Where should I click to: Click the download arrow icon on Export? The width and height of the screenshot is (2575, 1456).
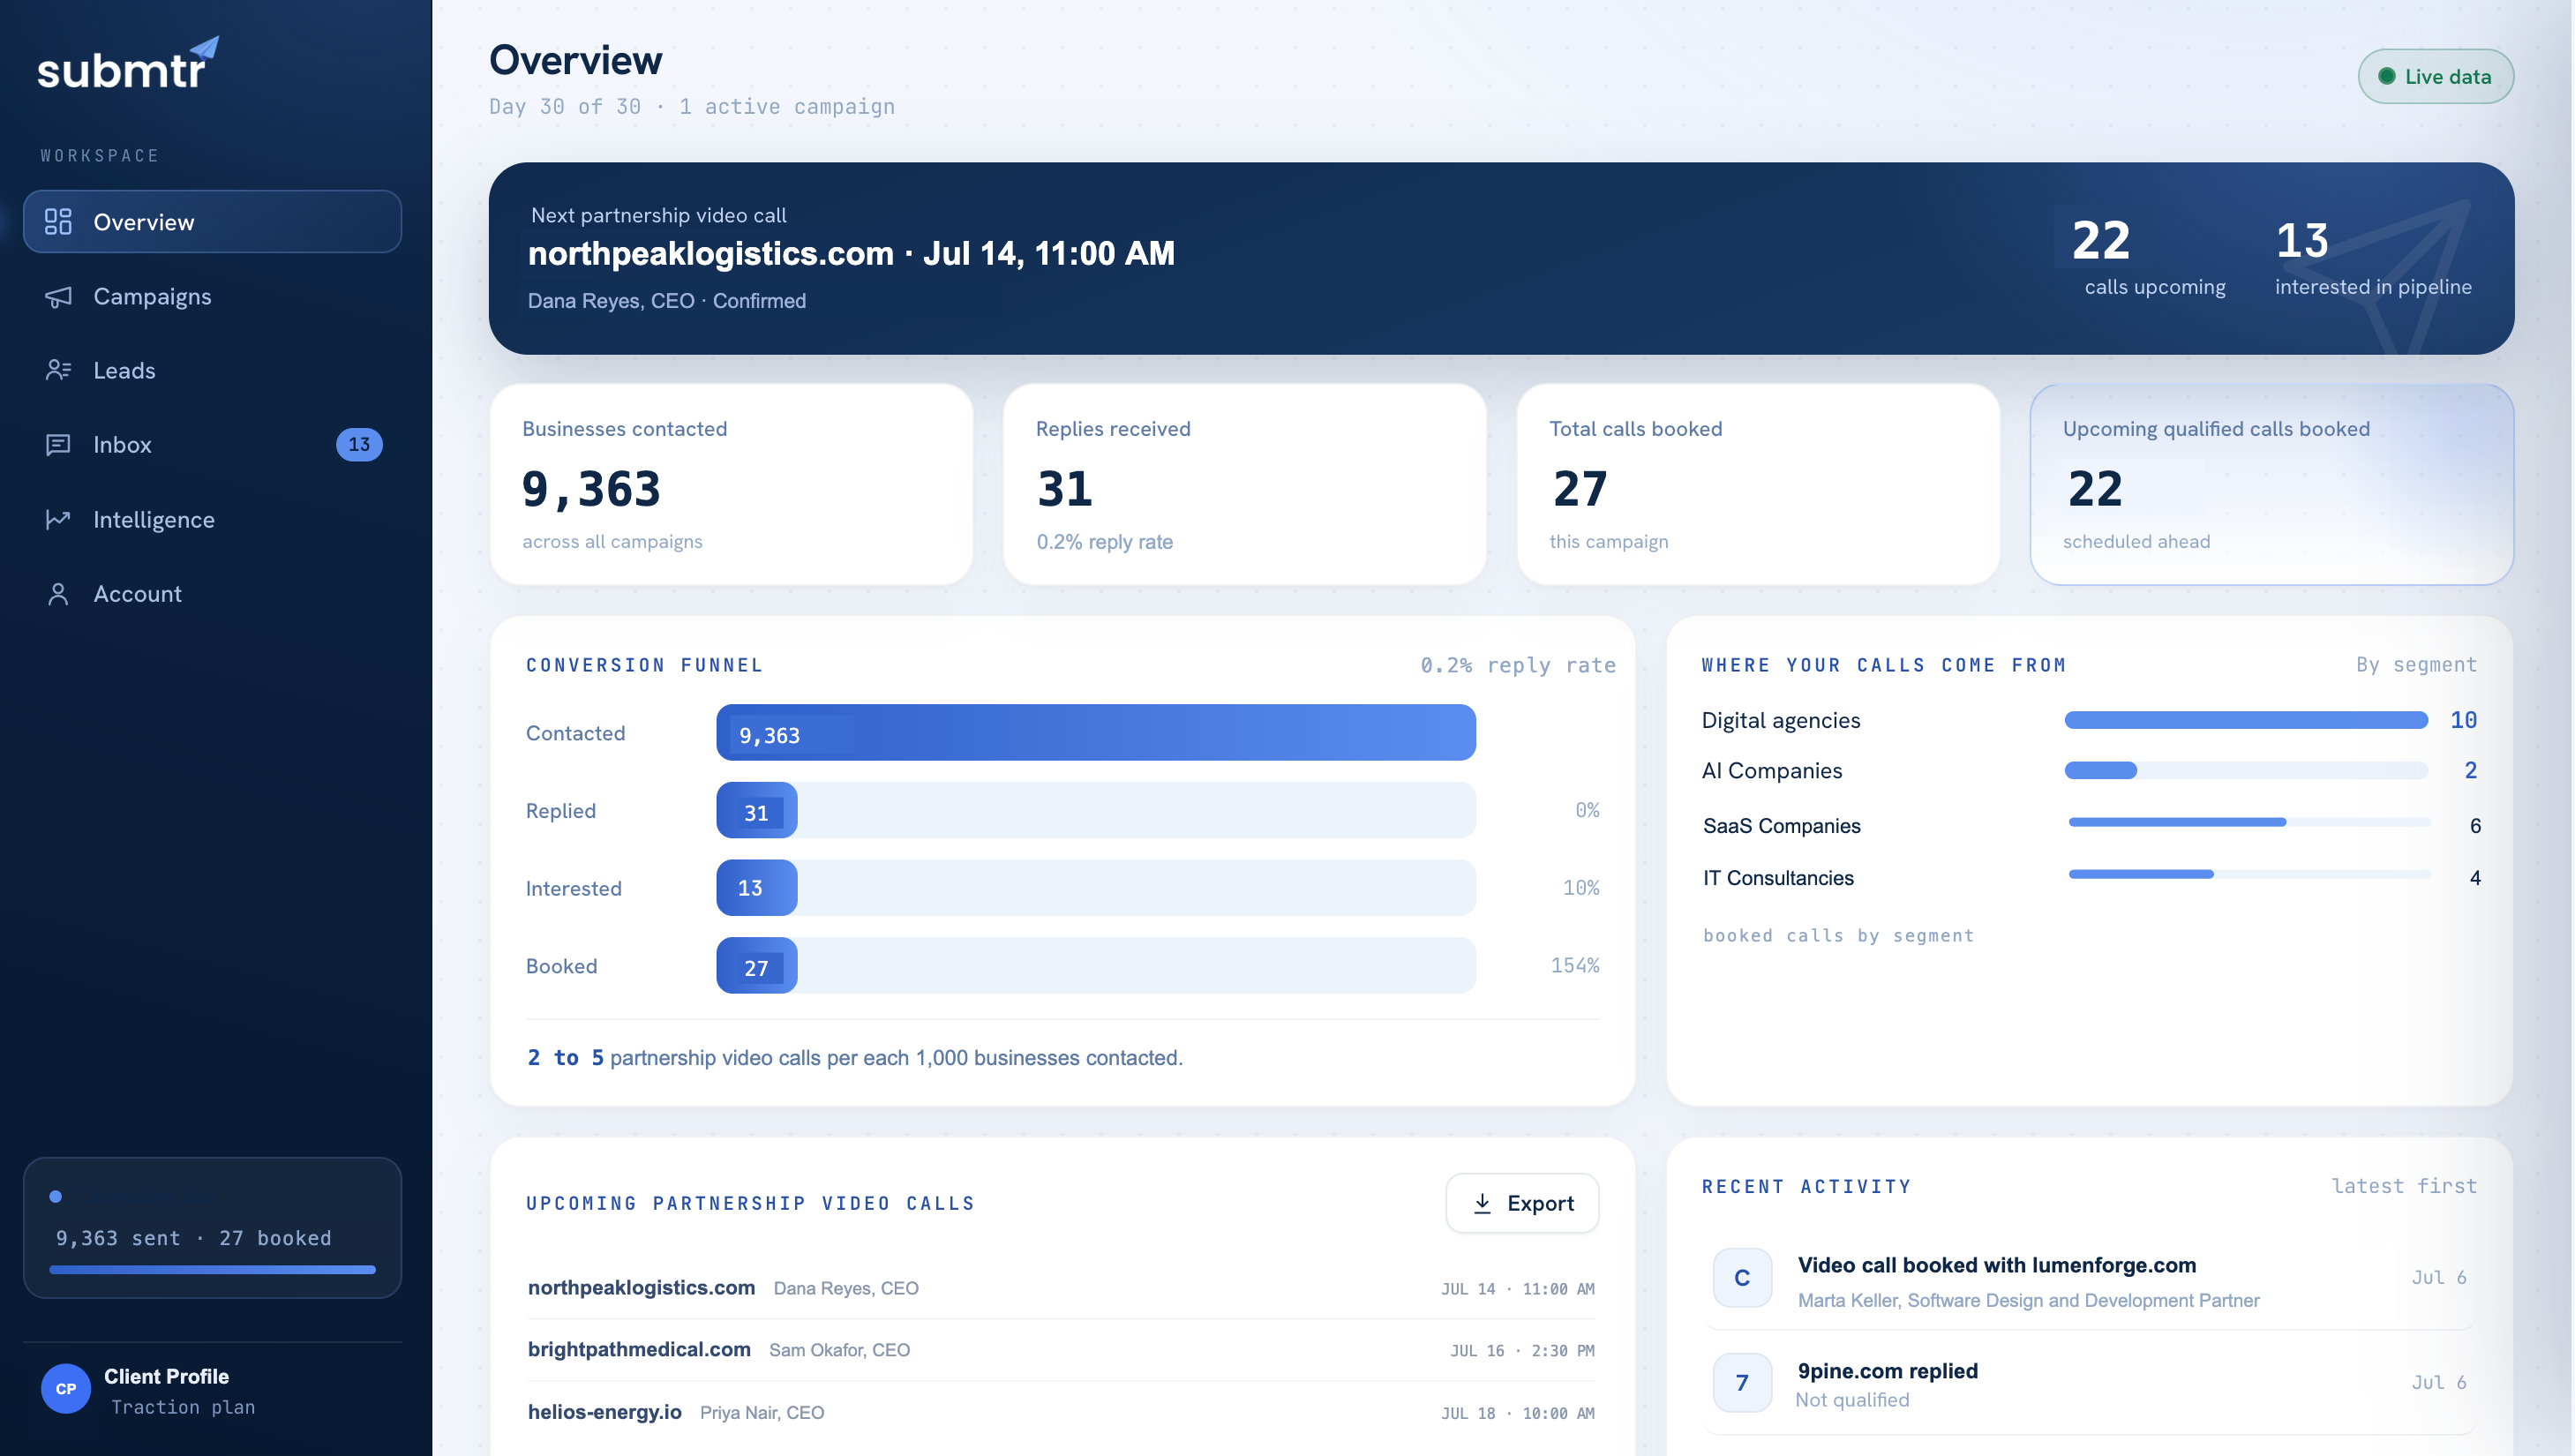1482,1203
